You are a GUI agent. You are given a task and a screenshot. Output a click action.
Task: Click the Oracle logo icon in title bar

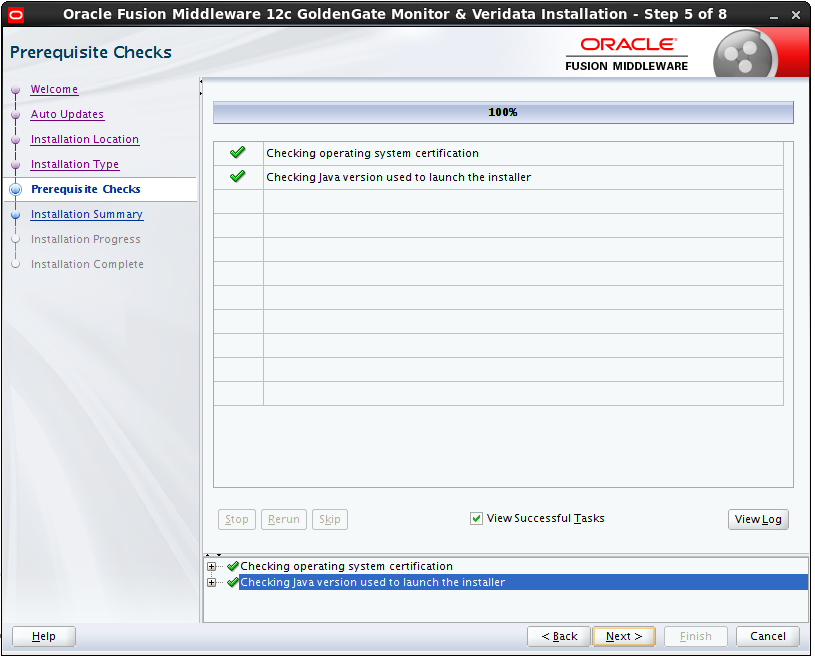pyautogui.click(x=16, y=15)
